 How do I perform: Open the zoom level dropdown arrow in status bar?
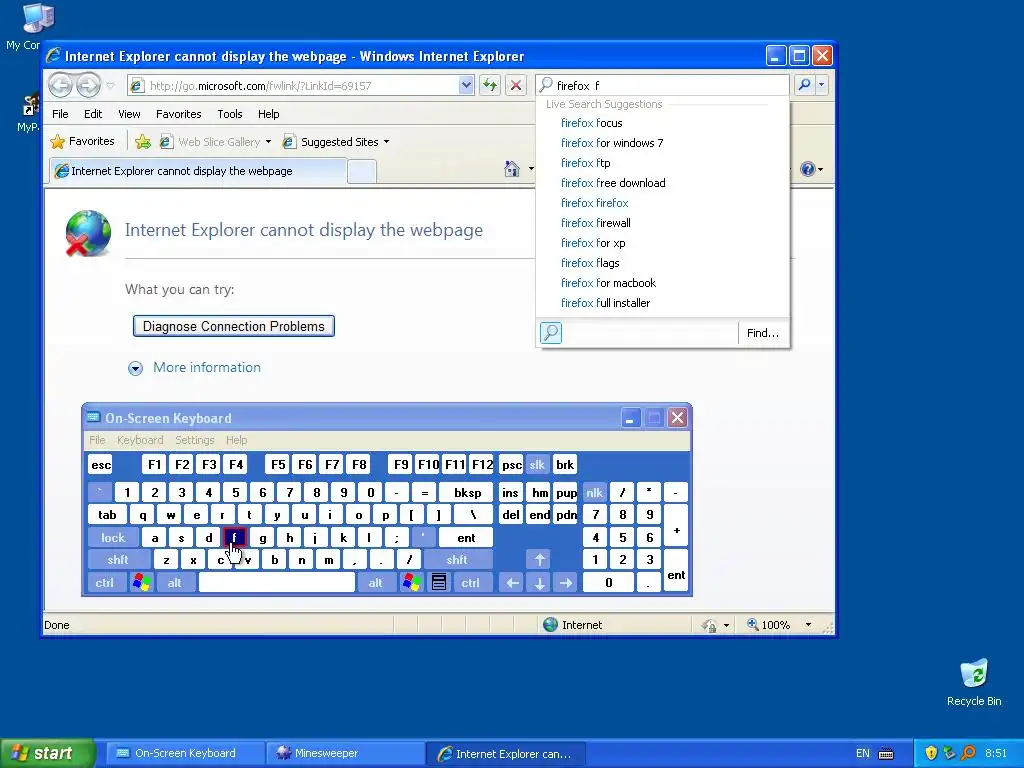point(808,625)
